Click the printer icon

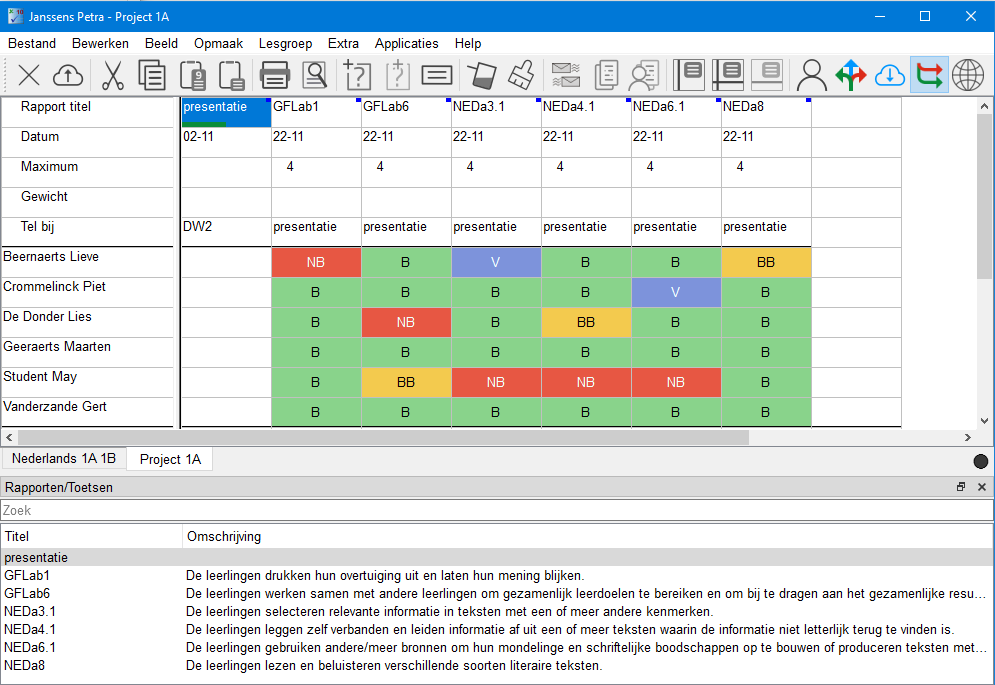274,75
